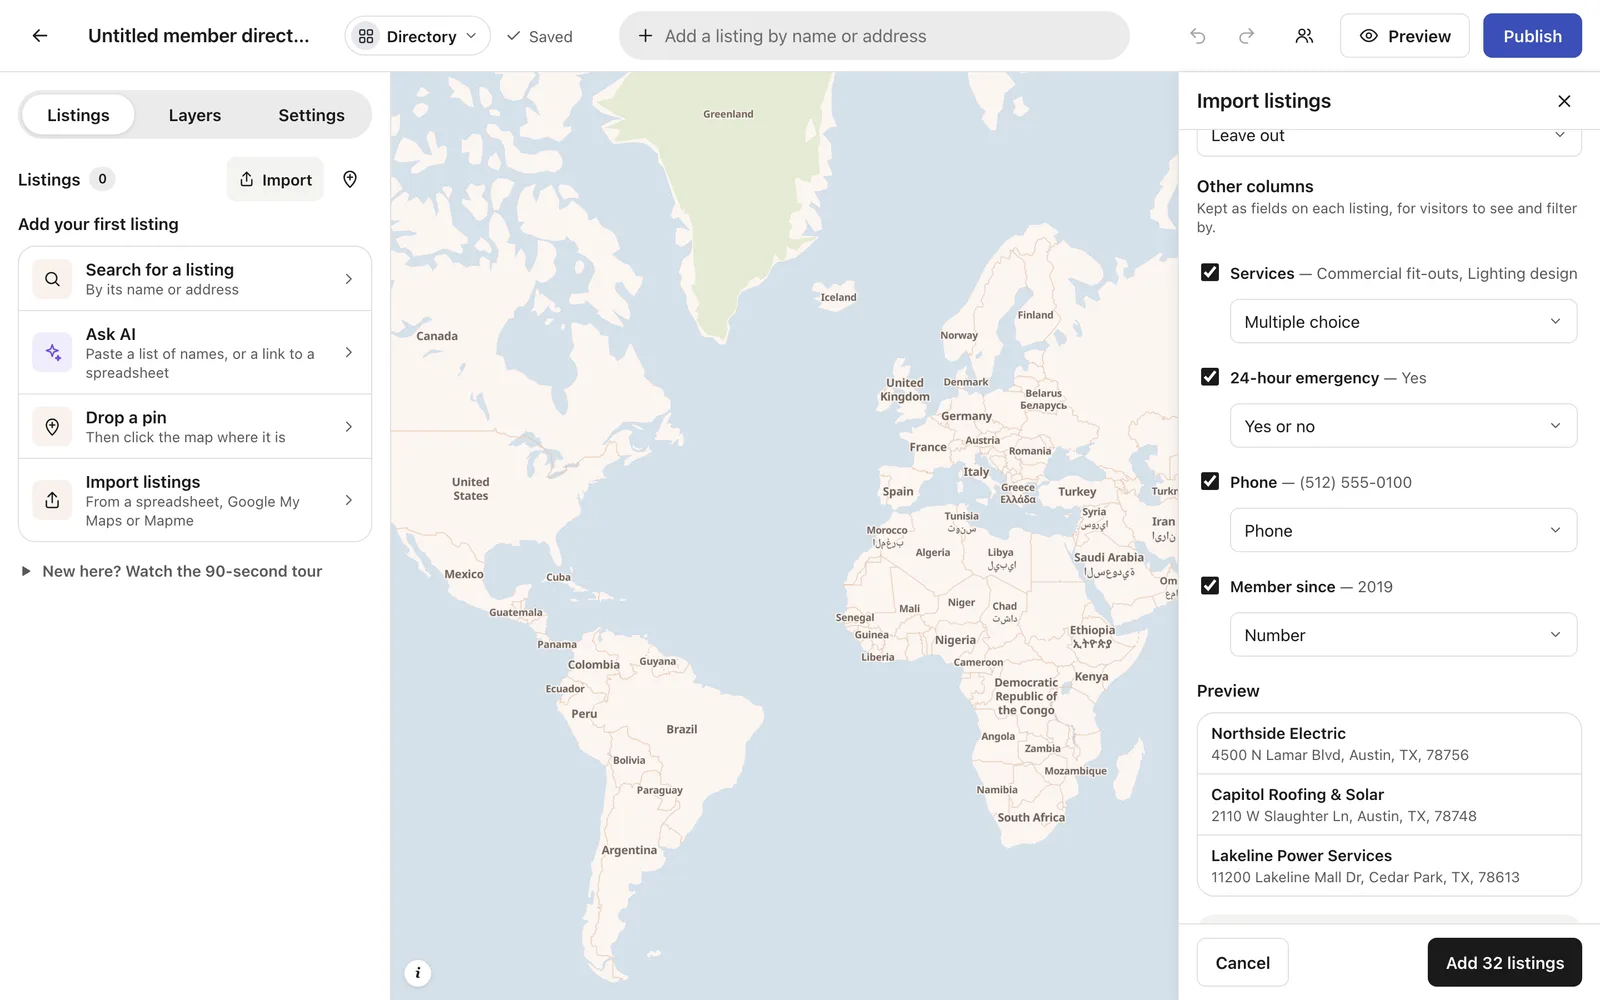Viewport: 1600px width, 1000px height.
Task: Click the chevron on Search for a listing row
Action: (348, 279)
